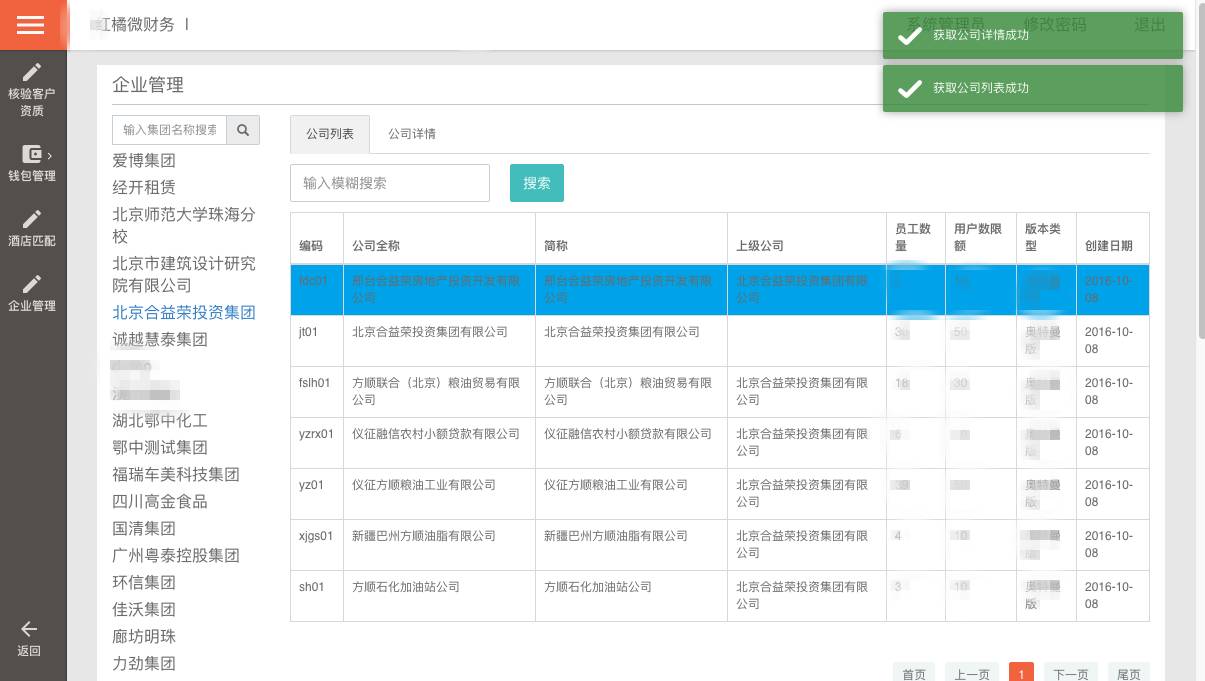The height and width of the screenshot is (681, 1205).
Task: Click the teal 搜索 button
Action: coord(537,183)
